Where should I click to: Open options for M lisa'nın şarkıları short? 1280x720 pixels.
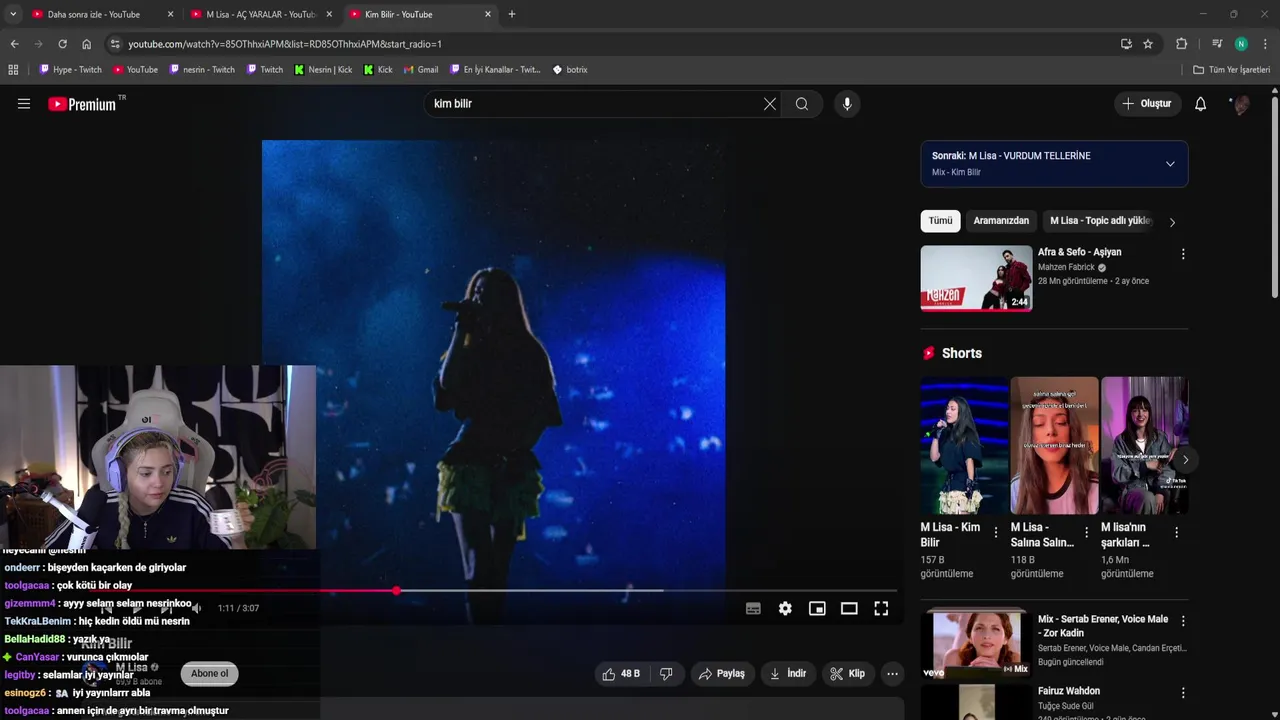click(x=1176, y=533)
